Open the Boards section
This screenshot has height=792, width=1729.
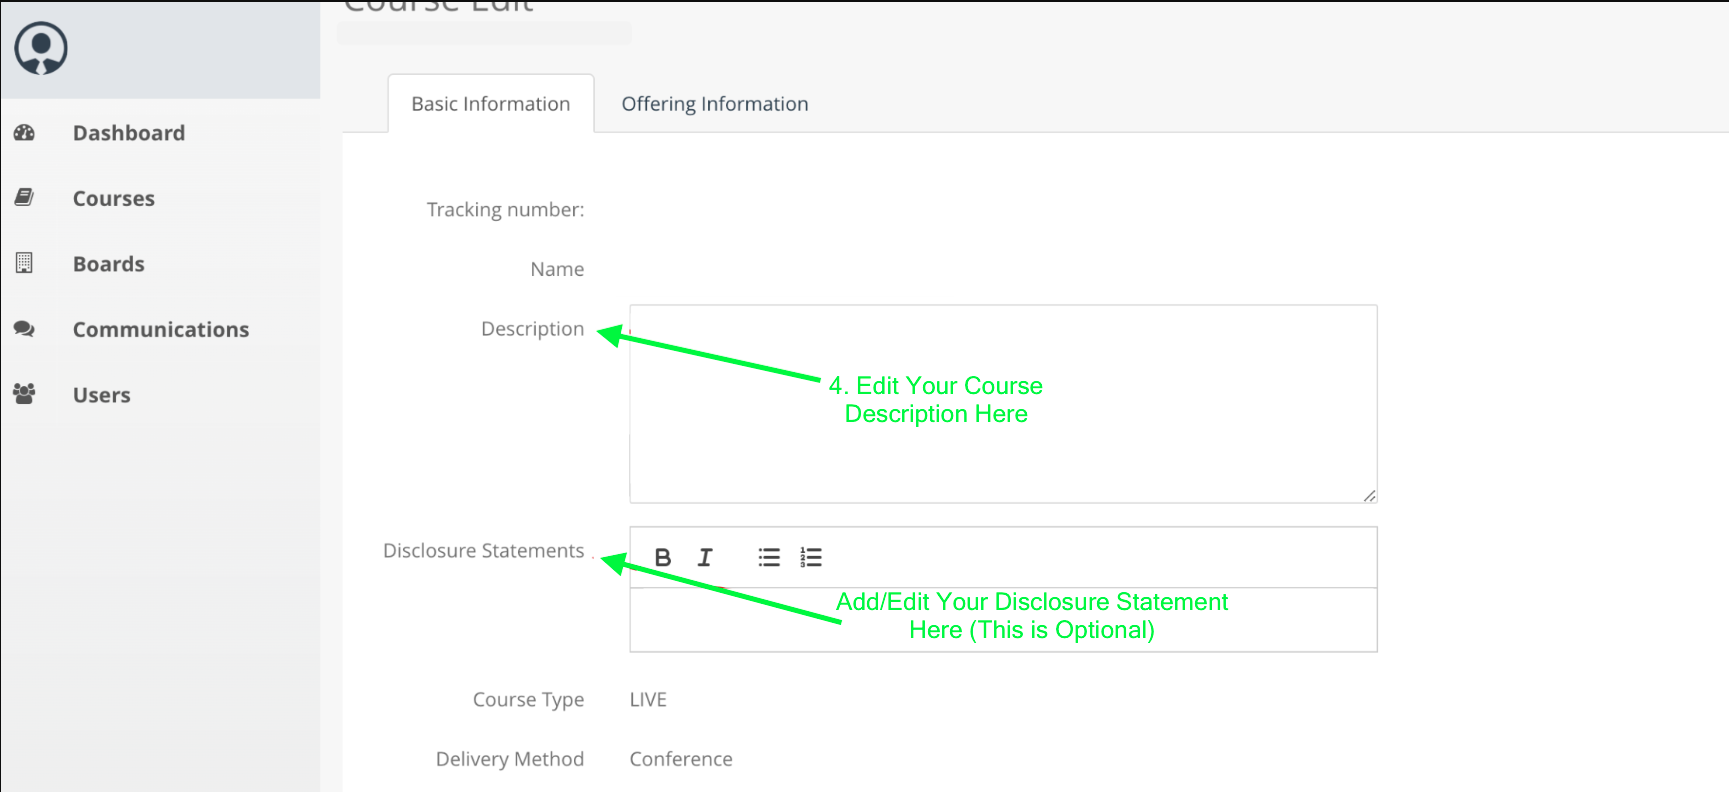[109, 264]
